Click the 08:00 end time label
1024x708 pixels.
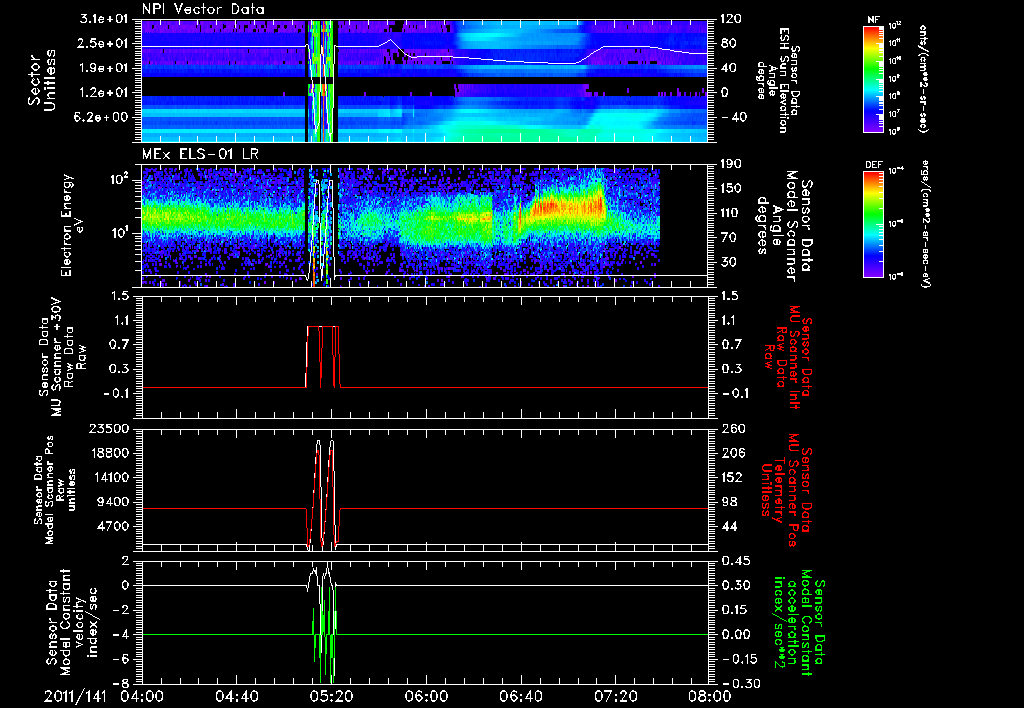coord(710,696)
